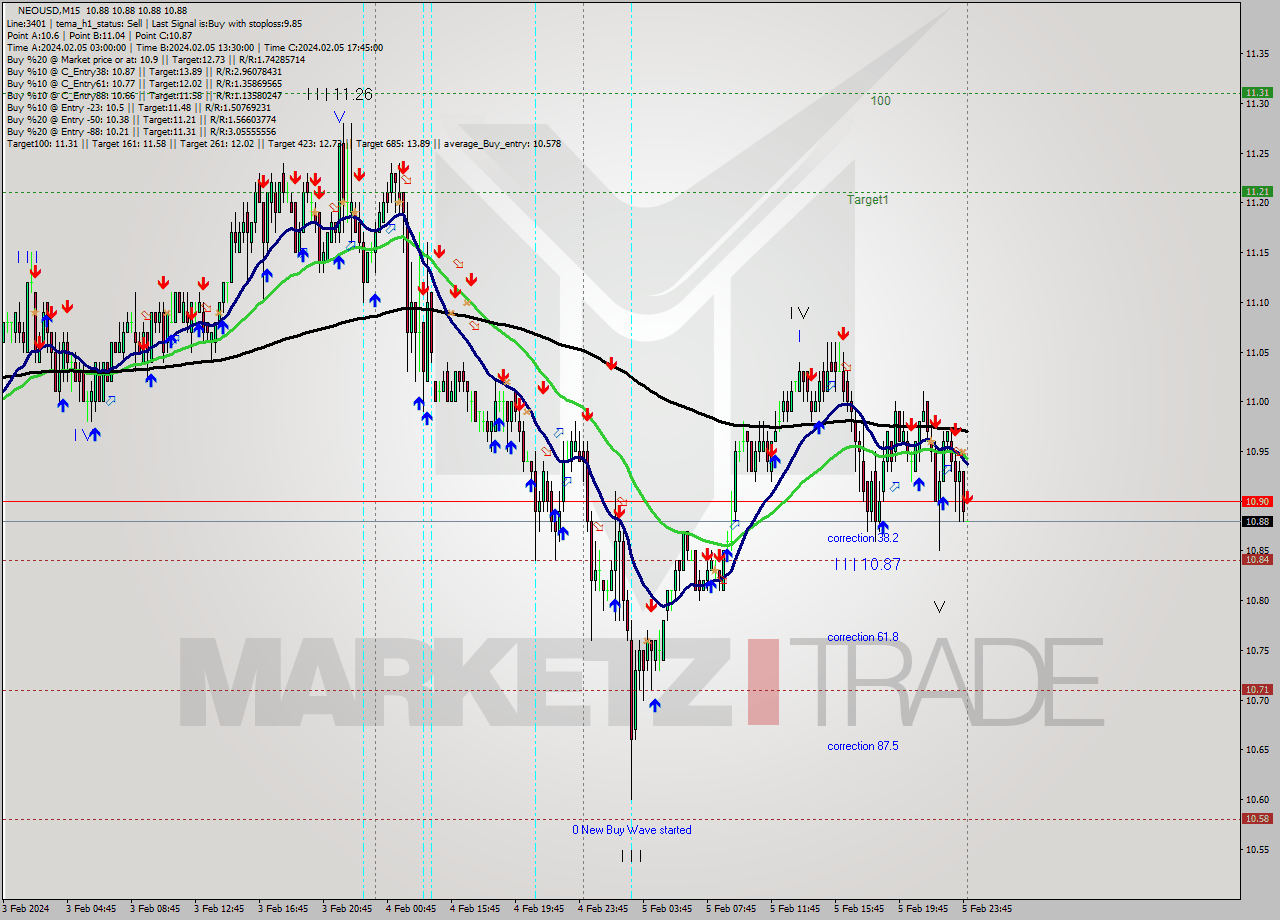Screen dimensions: 1280x920
Task: Select the 'Time A:2024.02.05 03:00:00' line
Action: [x=194, y=47]
